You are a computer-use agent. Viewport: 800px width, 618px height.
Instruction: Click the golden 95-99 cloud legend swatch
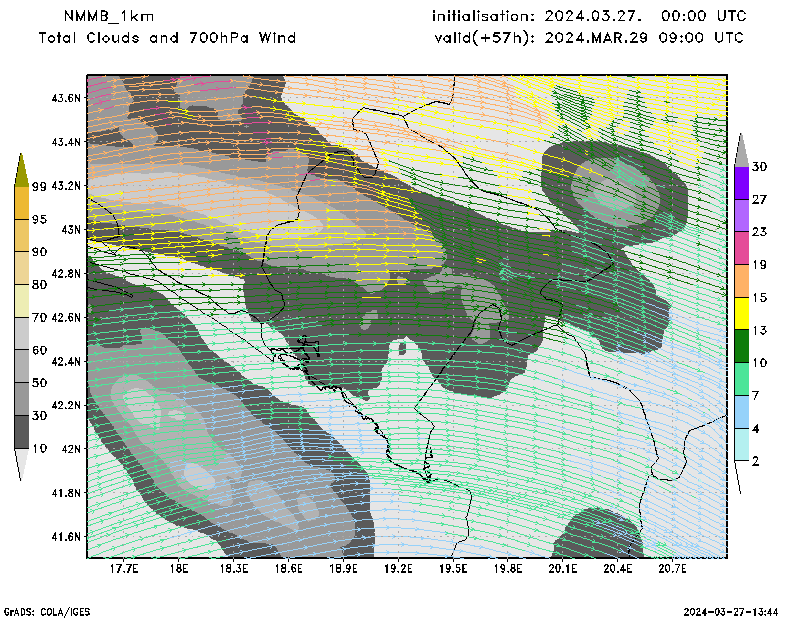[21, 203]
